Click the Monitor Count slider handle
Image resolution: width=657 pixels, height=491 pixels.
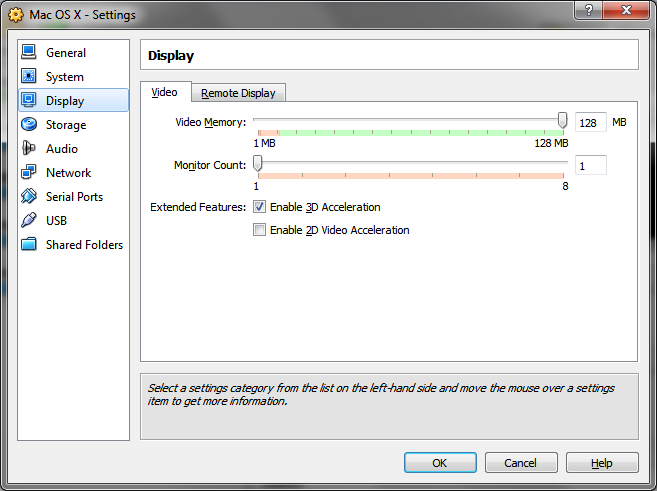(x=258, y=163)
